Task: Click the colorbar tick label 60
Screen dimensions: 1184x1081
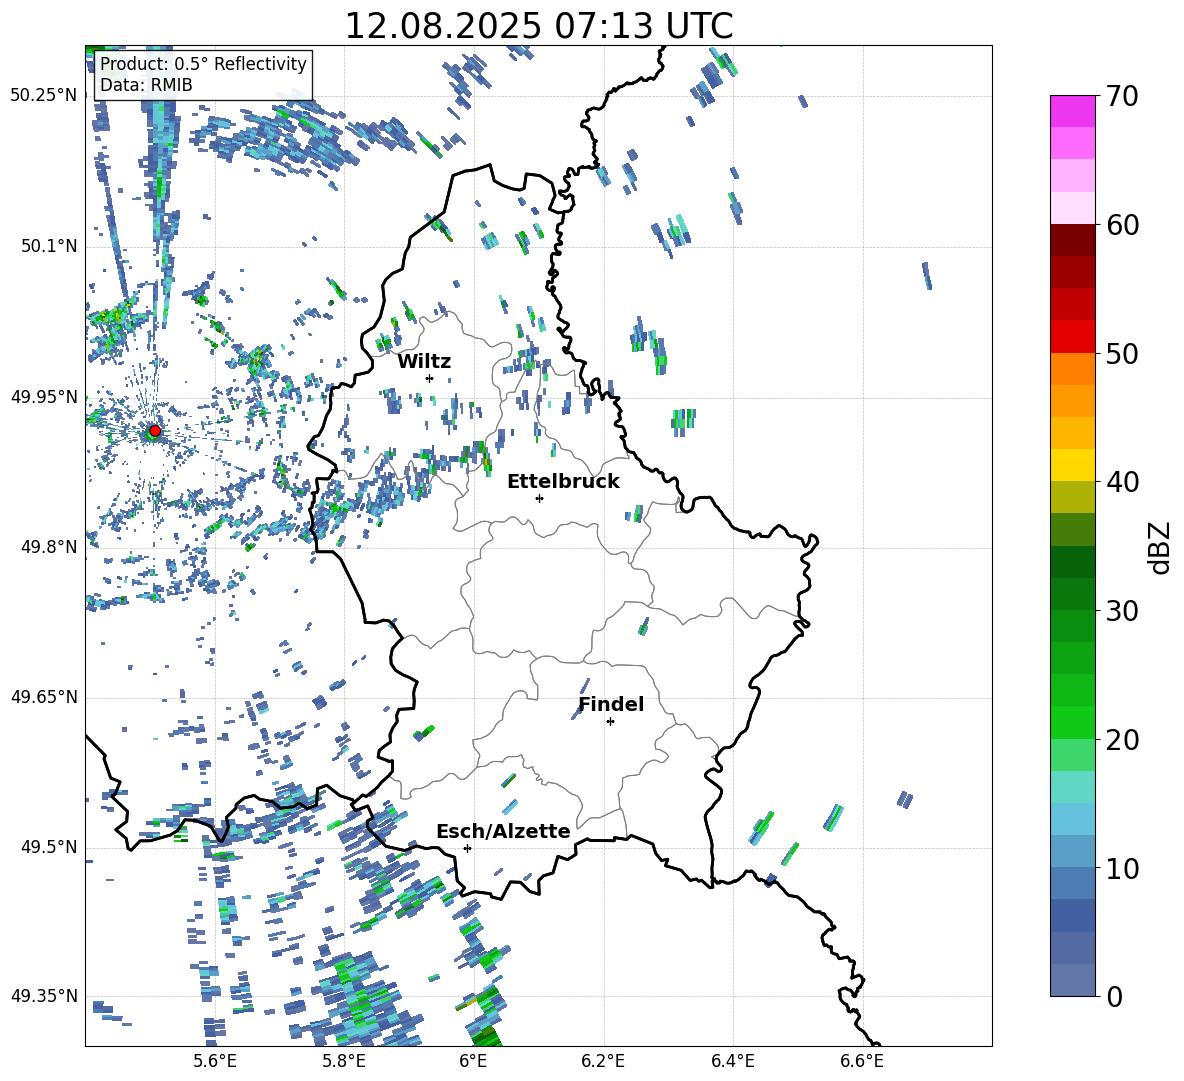Action: [1123, 225]
